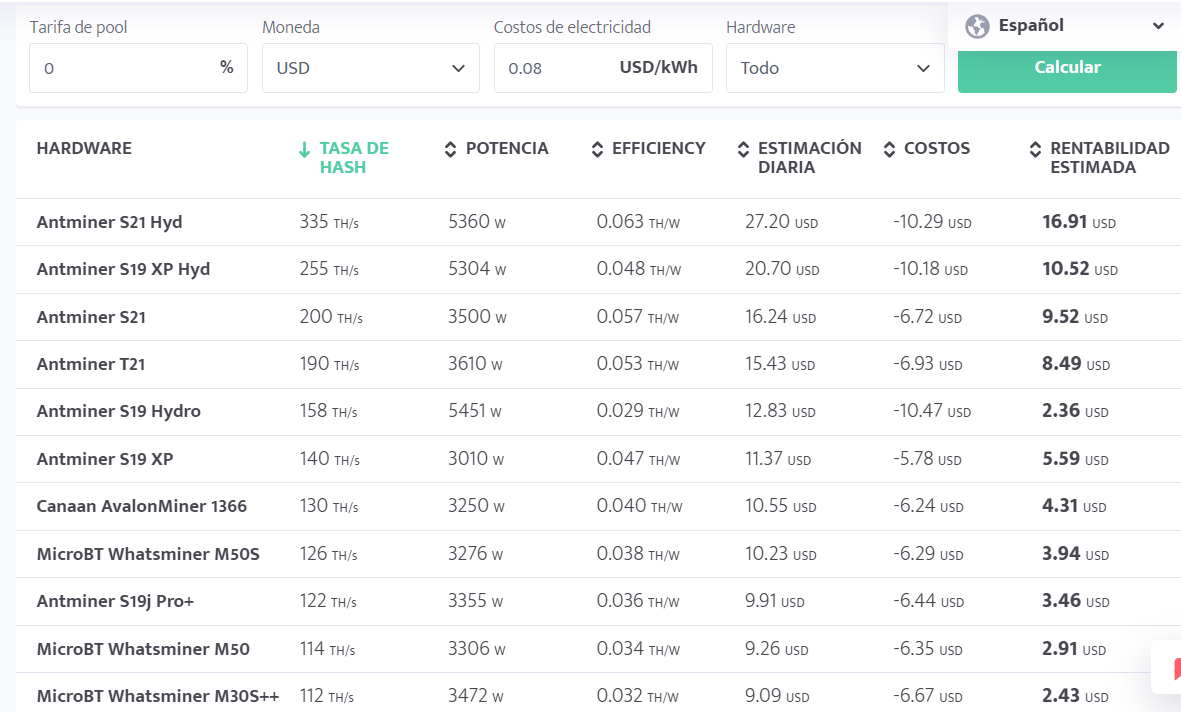The image size is (1181, 712).
Task: Click the Rentabilidad Estimada sort arrows icon
Action: pos(1036,149)
